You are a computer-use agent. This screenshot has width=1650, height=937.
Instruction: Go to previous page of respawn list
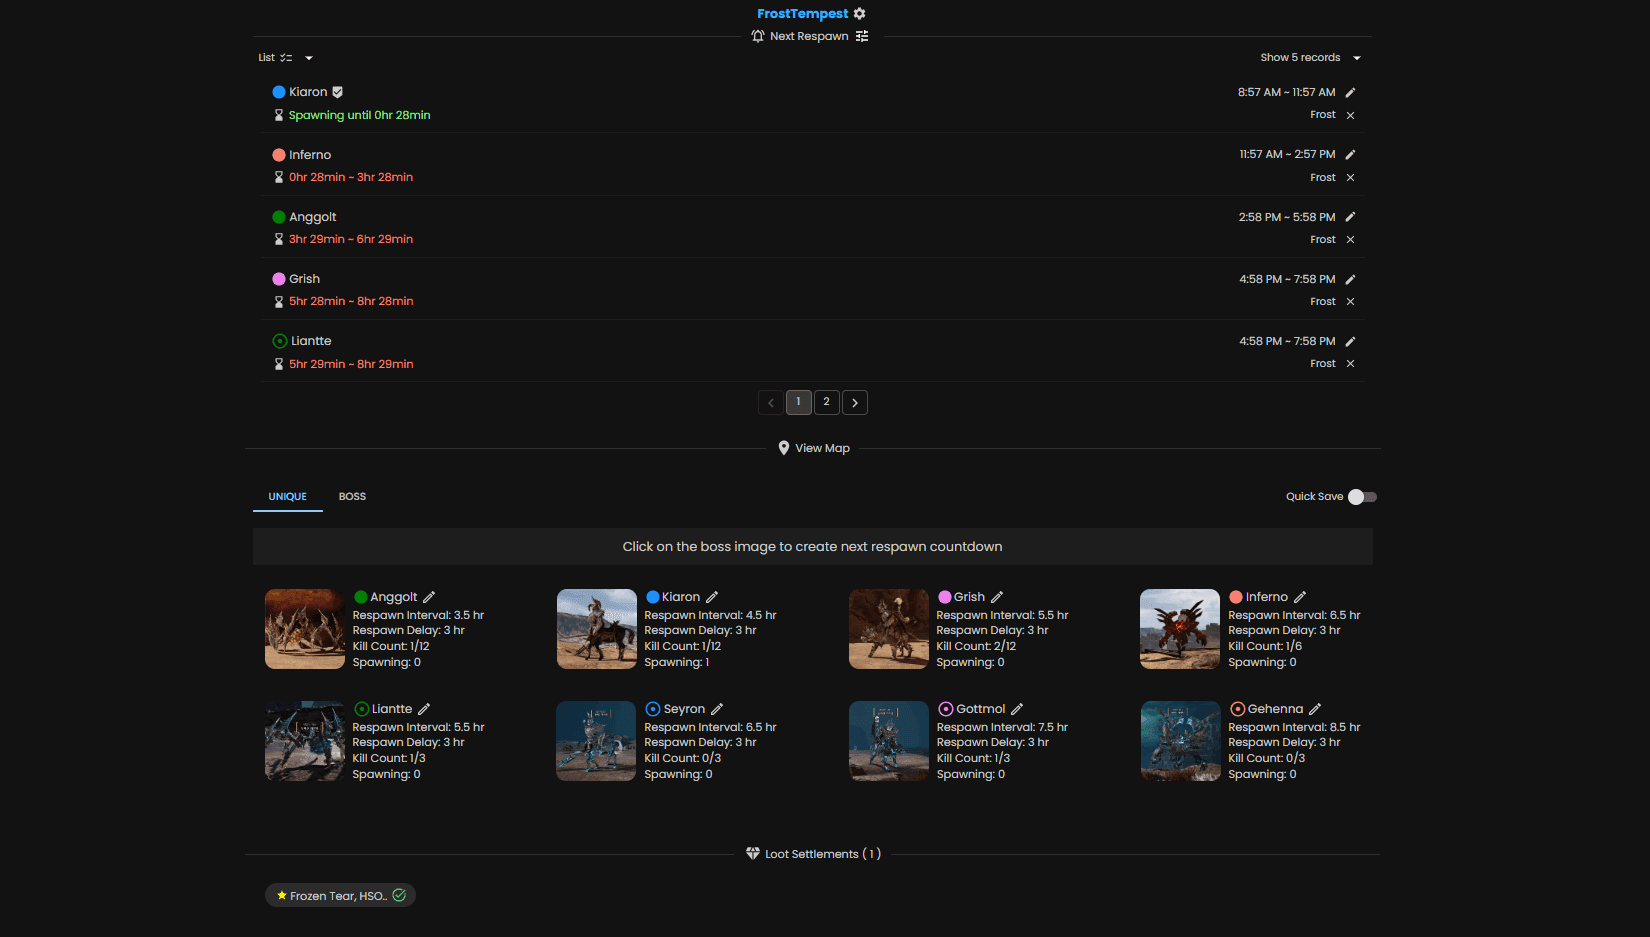tap(771, 402)
